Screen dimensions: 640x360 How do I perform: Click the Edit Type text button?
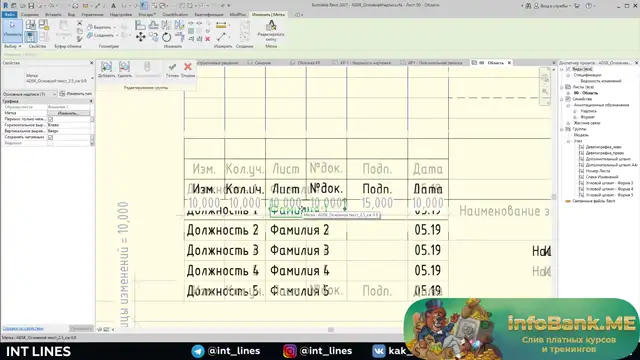[x=79, y=94]
